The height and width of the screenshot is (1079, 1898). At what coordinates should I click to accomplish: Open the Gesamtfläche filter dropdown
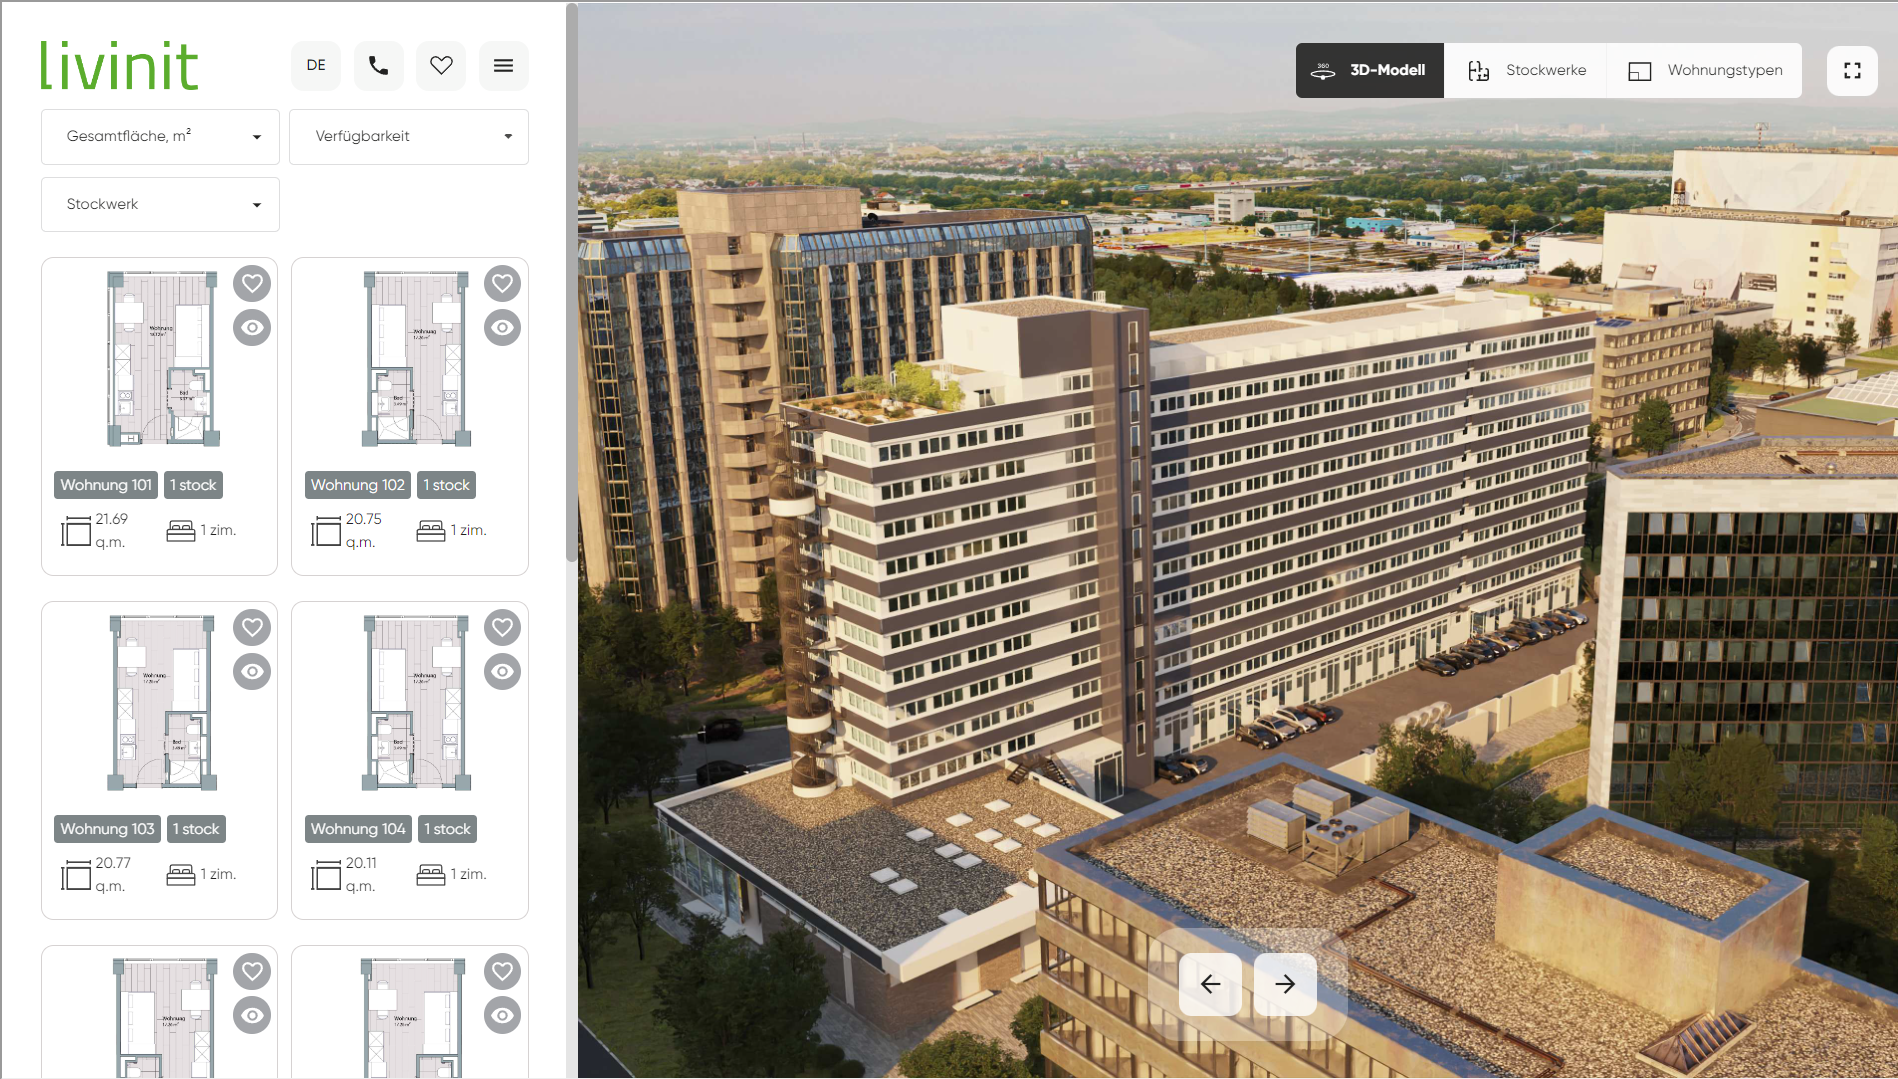pyautogui.click(x=159, y=137)
